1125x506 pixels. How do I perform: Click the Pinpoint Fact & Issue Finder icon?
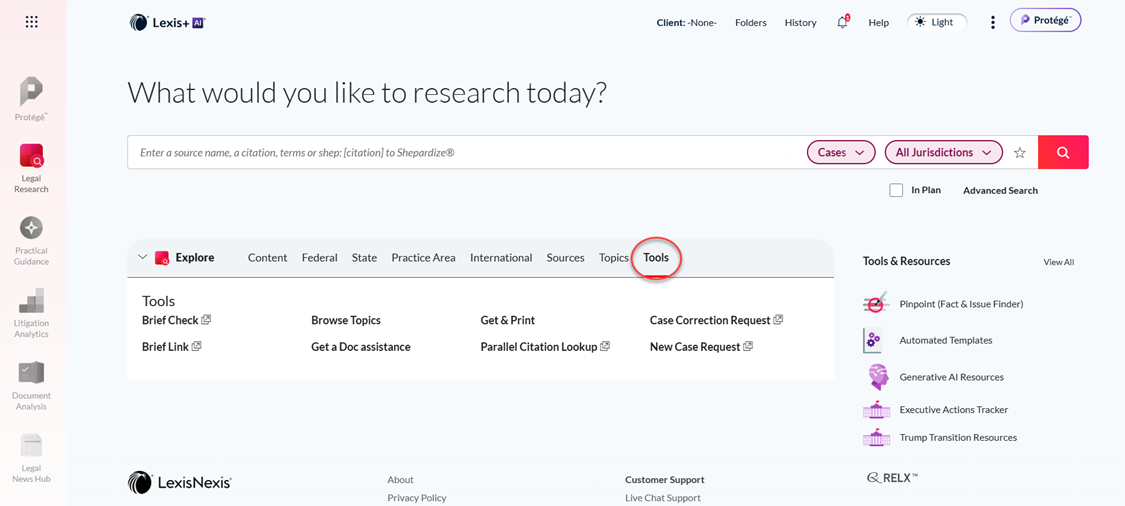[876, 304]
